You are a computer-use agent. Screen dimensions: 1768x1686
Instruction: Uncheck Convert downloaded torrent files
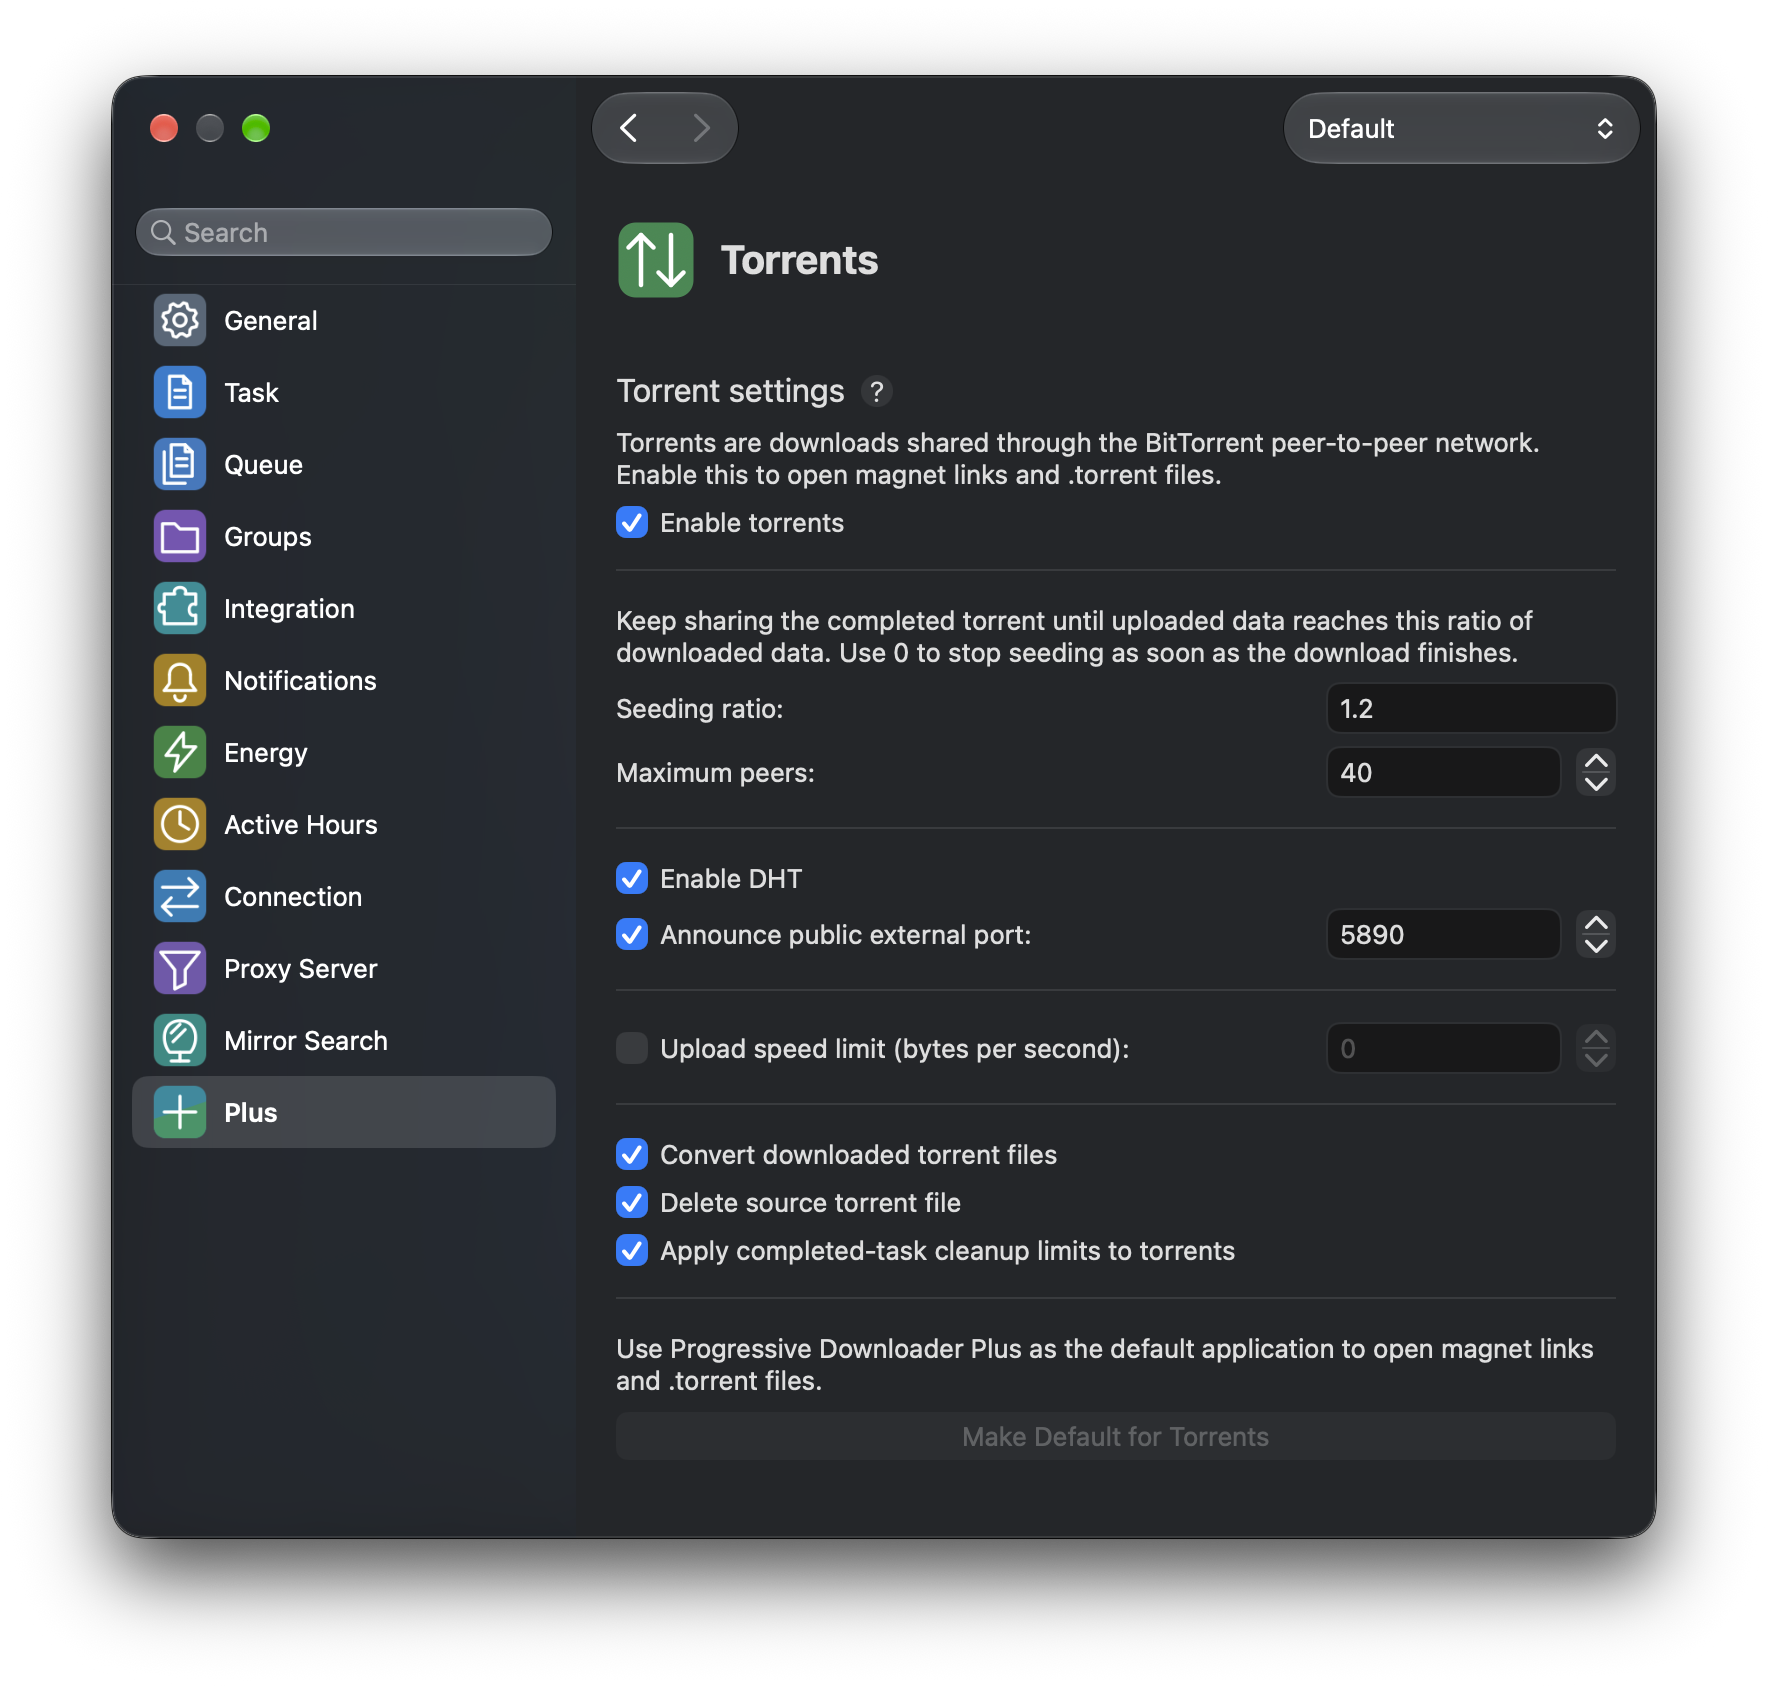(x=632, y=1154)
